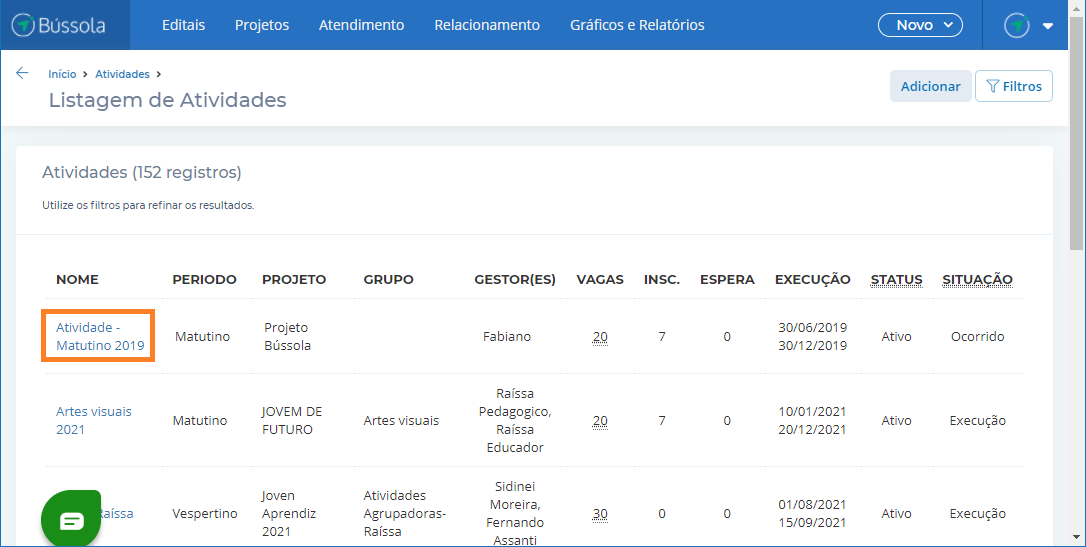This screenshot has width=1086, height=547.
Task: Click the VAGAS column header
Action: point(600,280)
